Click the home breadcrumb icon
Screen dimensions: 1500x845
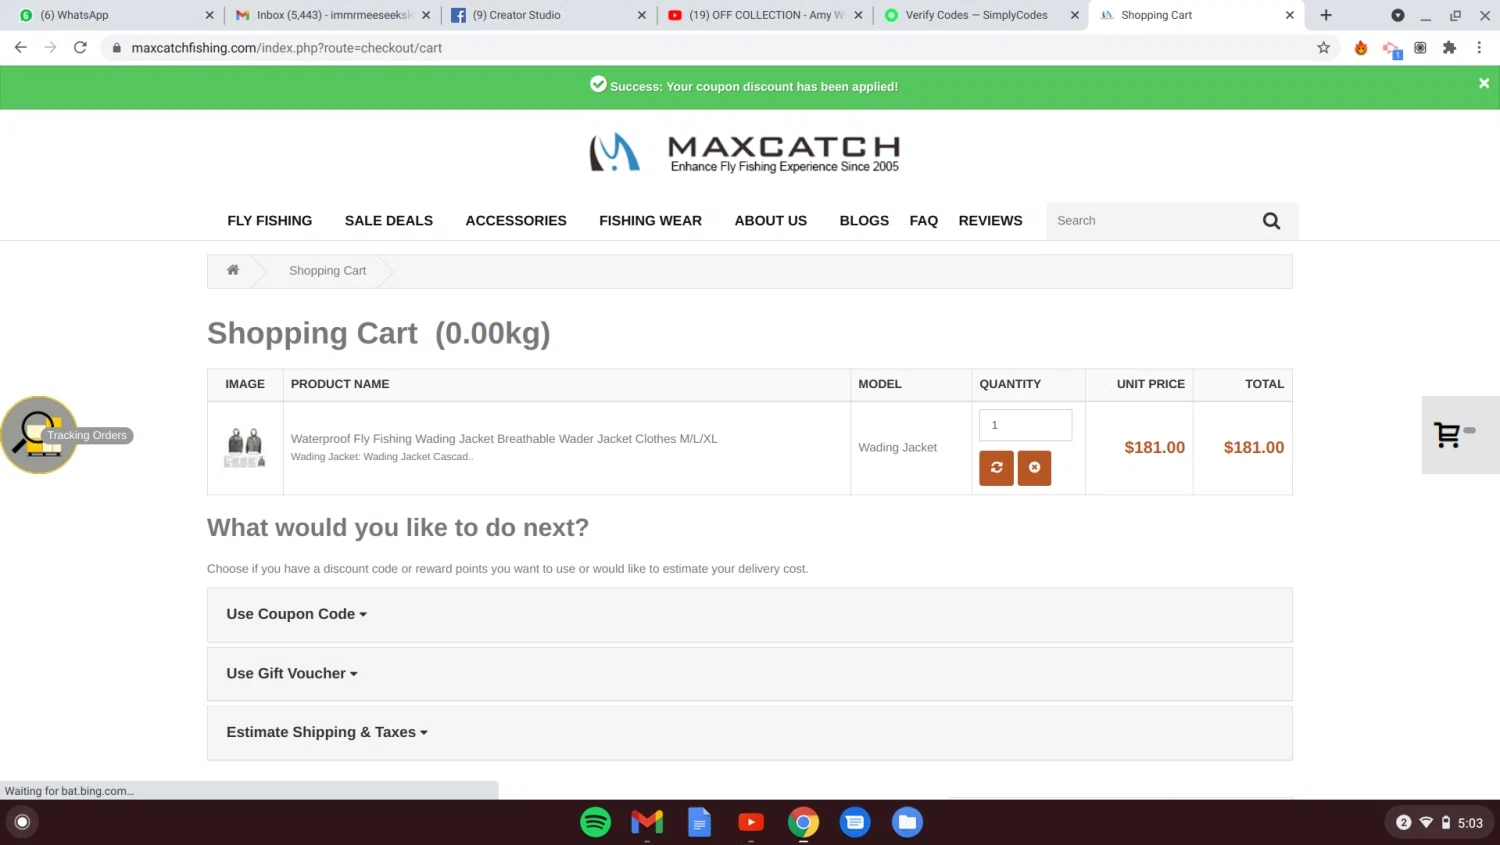coord(233,270)
